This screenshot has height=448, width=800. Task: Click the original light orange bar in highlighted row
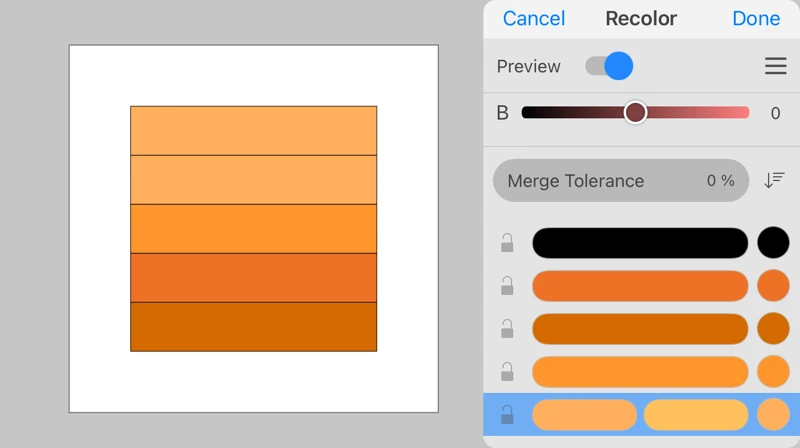[x=584, y=414]
